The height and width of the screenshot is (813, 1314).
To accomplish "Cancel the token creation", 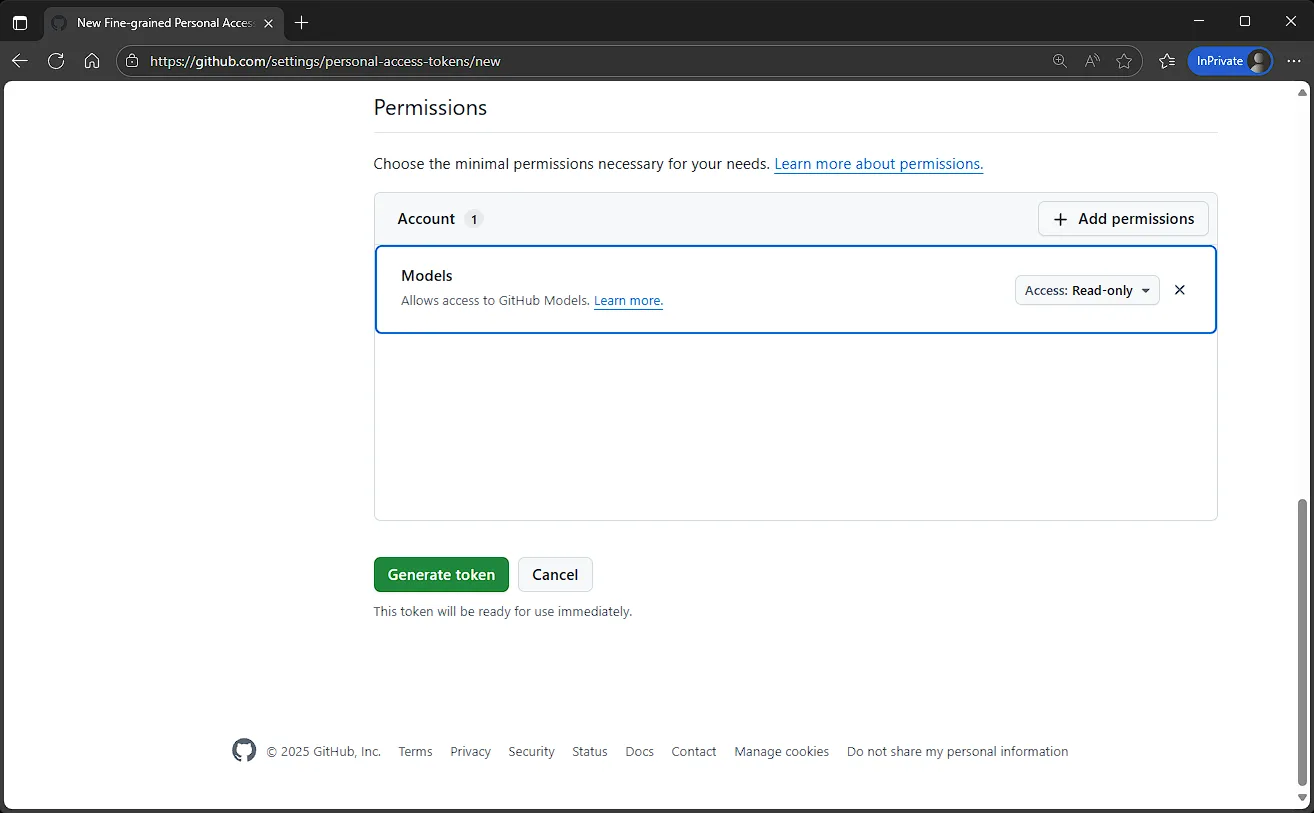I will point(555,575).
